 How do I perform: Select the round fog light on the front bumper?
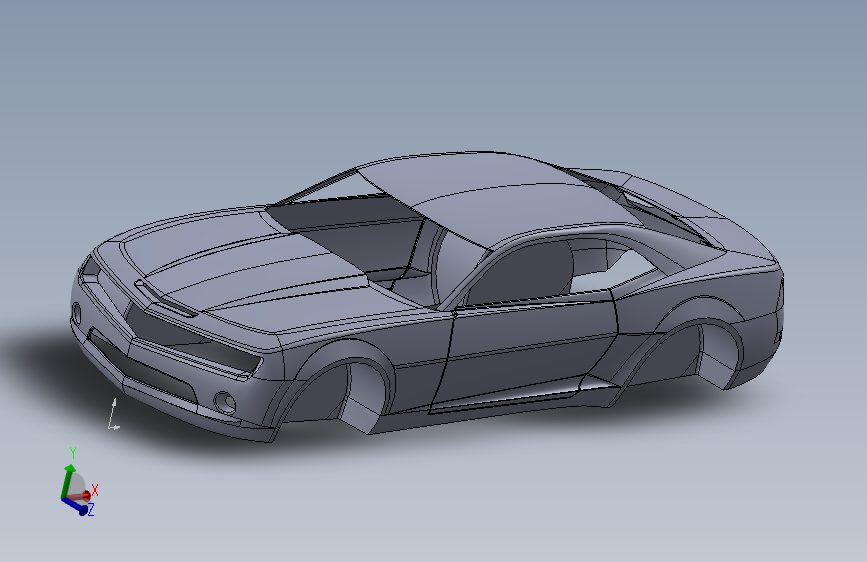(x=224, y=402)
